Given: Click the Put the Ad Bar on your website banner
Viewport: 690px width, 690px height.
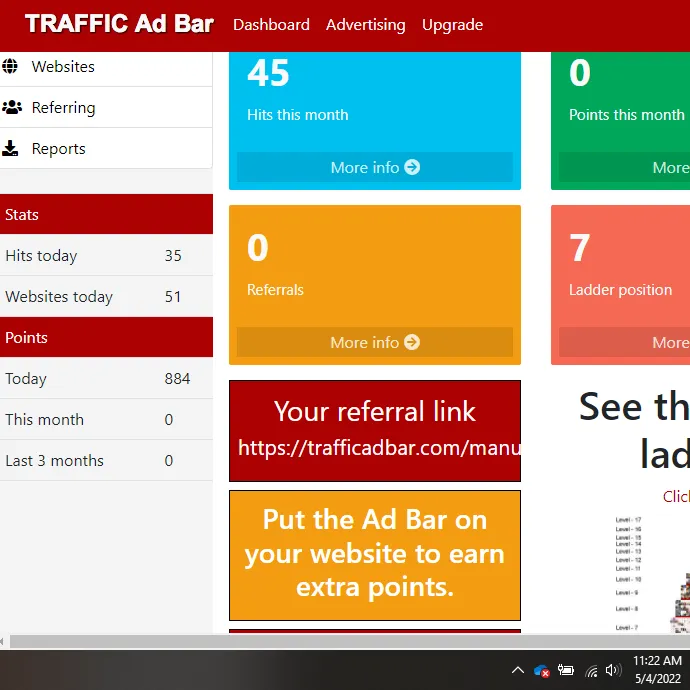Looking at the screenshot, I should pyautogui.click(x=375, y=555).
